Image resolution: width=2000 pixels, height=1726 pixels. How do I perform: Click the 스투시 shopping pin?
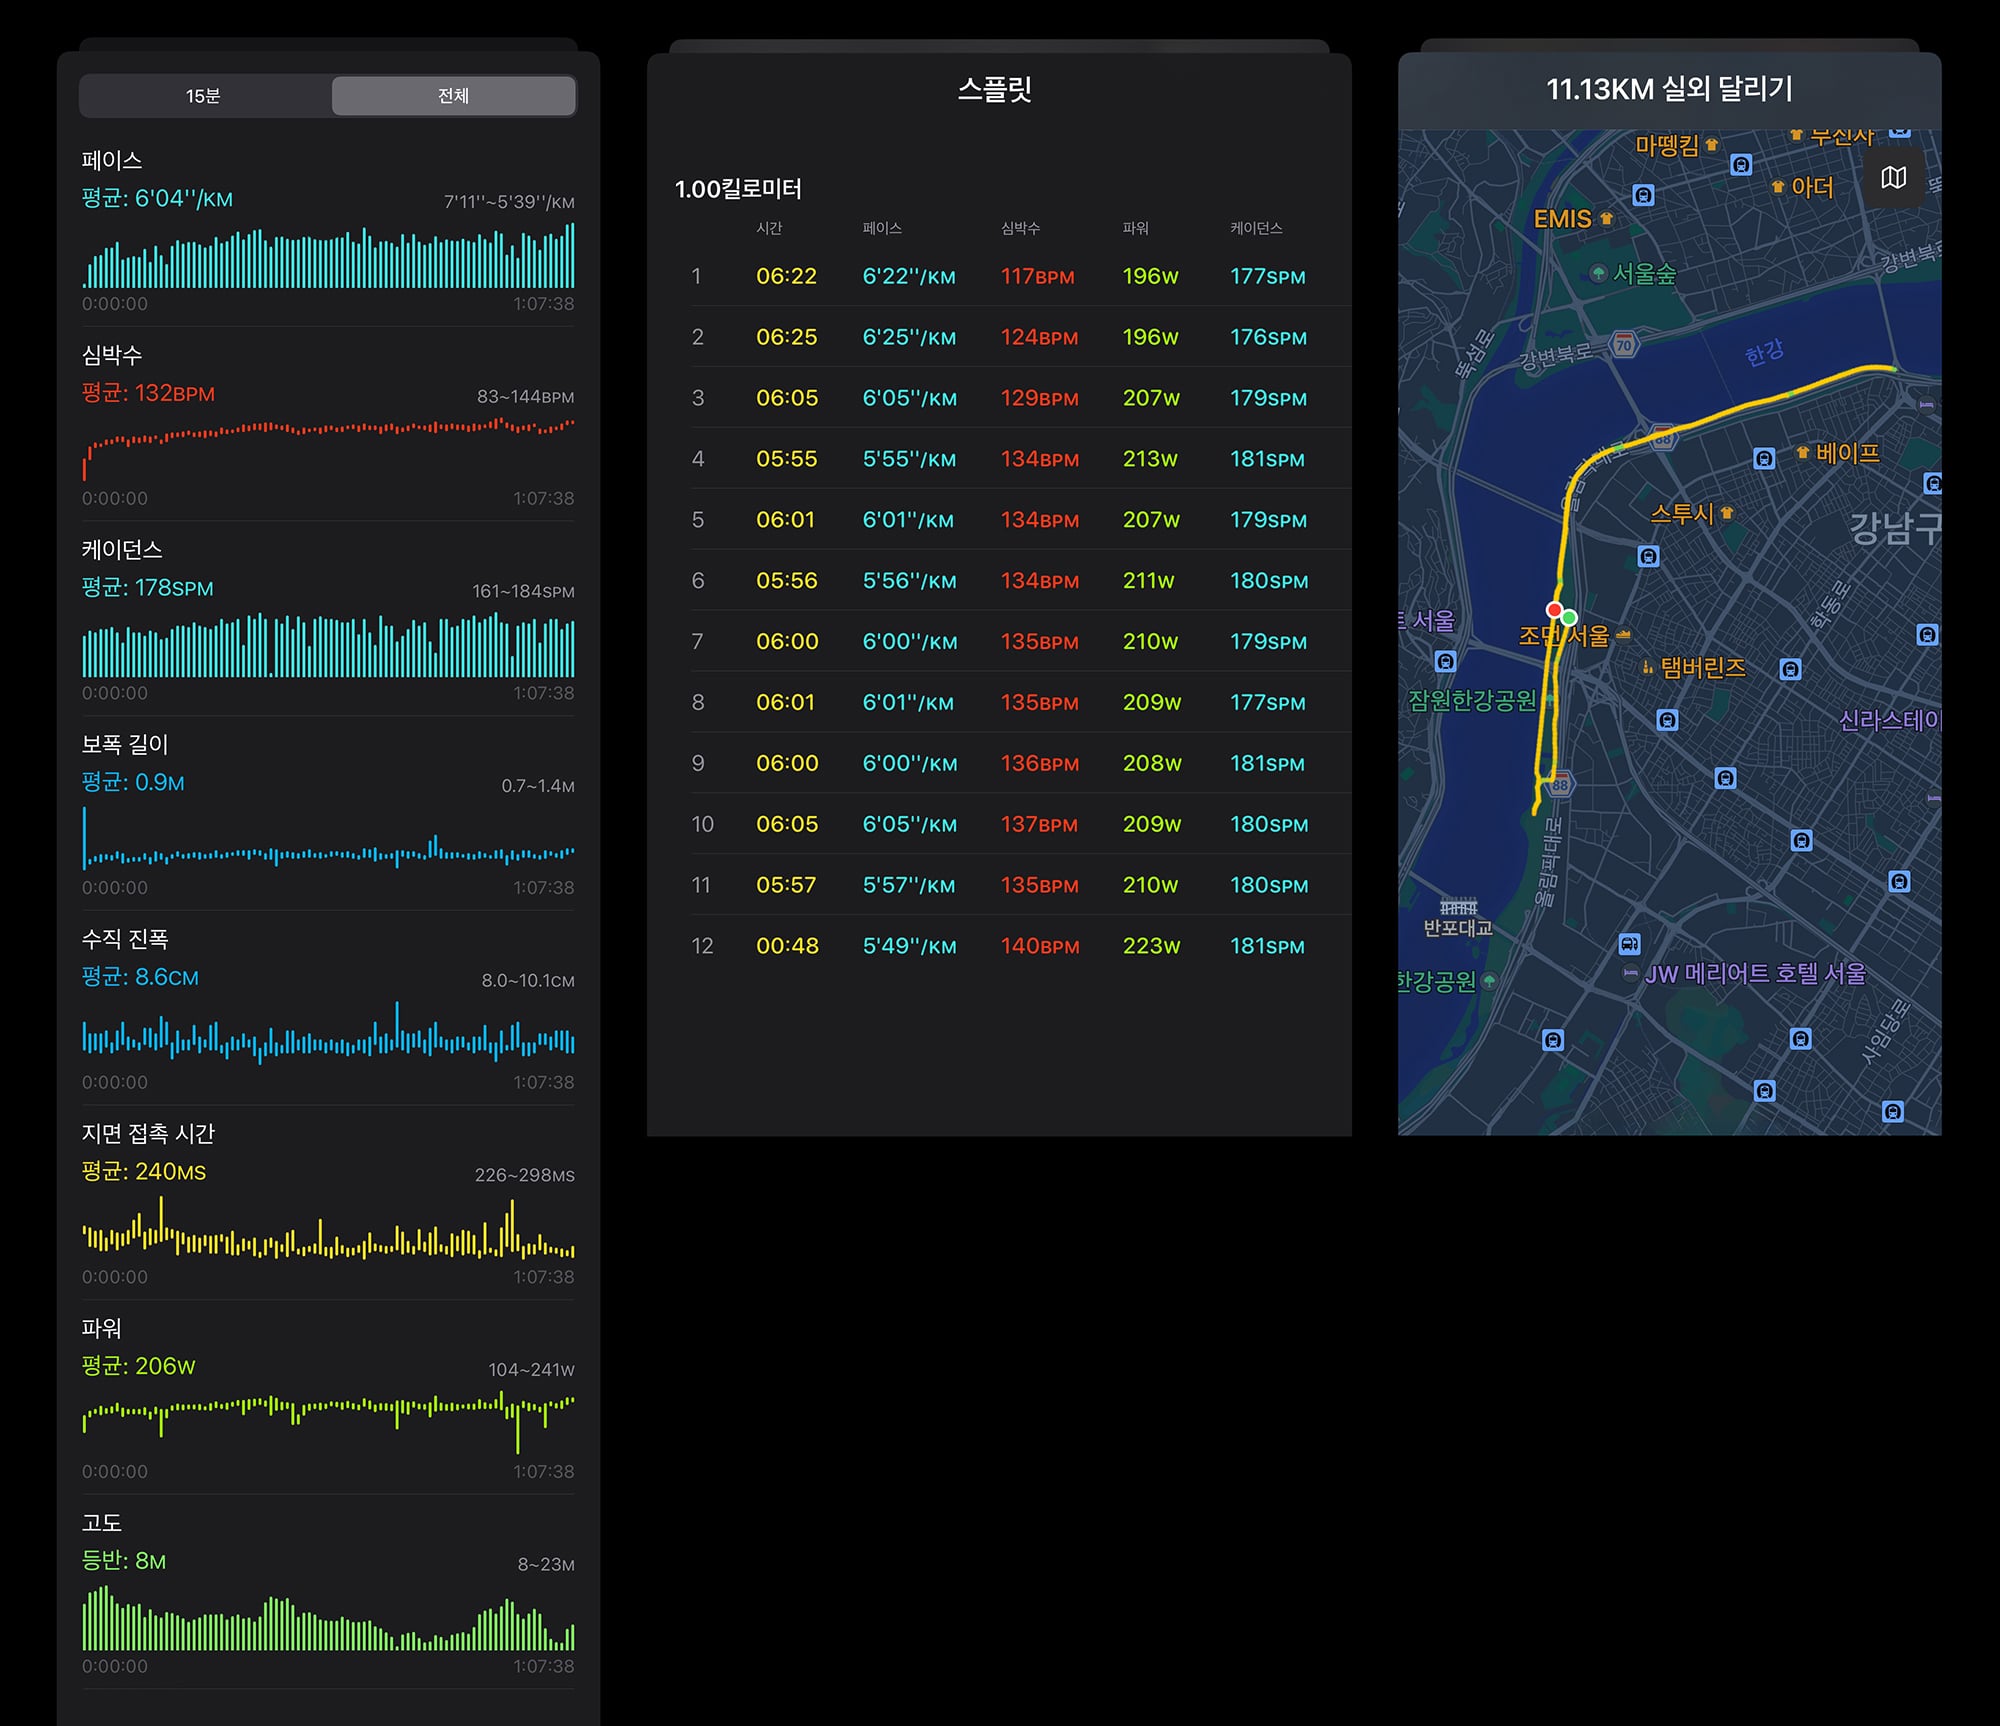[x=1726, y=512]
